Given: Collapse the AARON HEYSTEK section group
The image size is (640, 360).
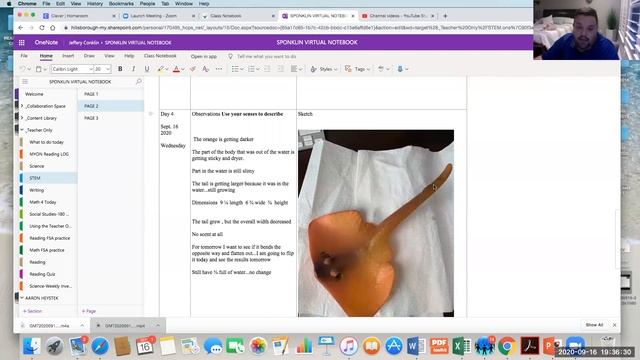Looking at the screenshot, I should pos(22,298).
